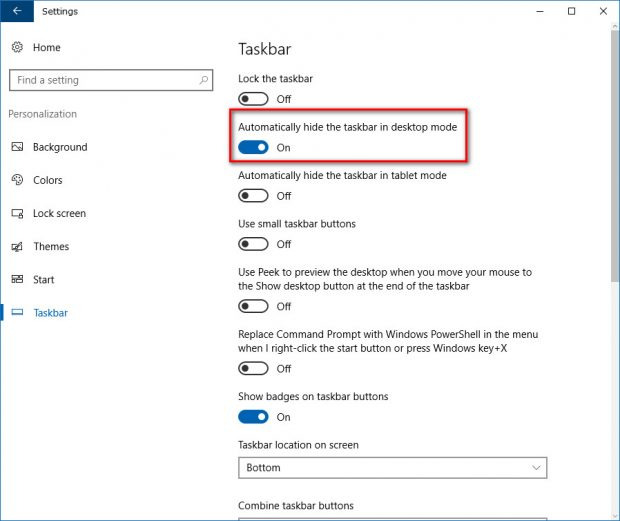Disable Show badges on taskbar buttons
This screenshot has width=620, height=521.
[253, 417]
